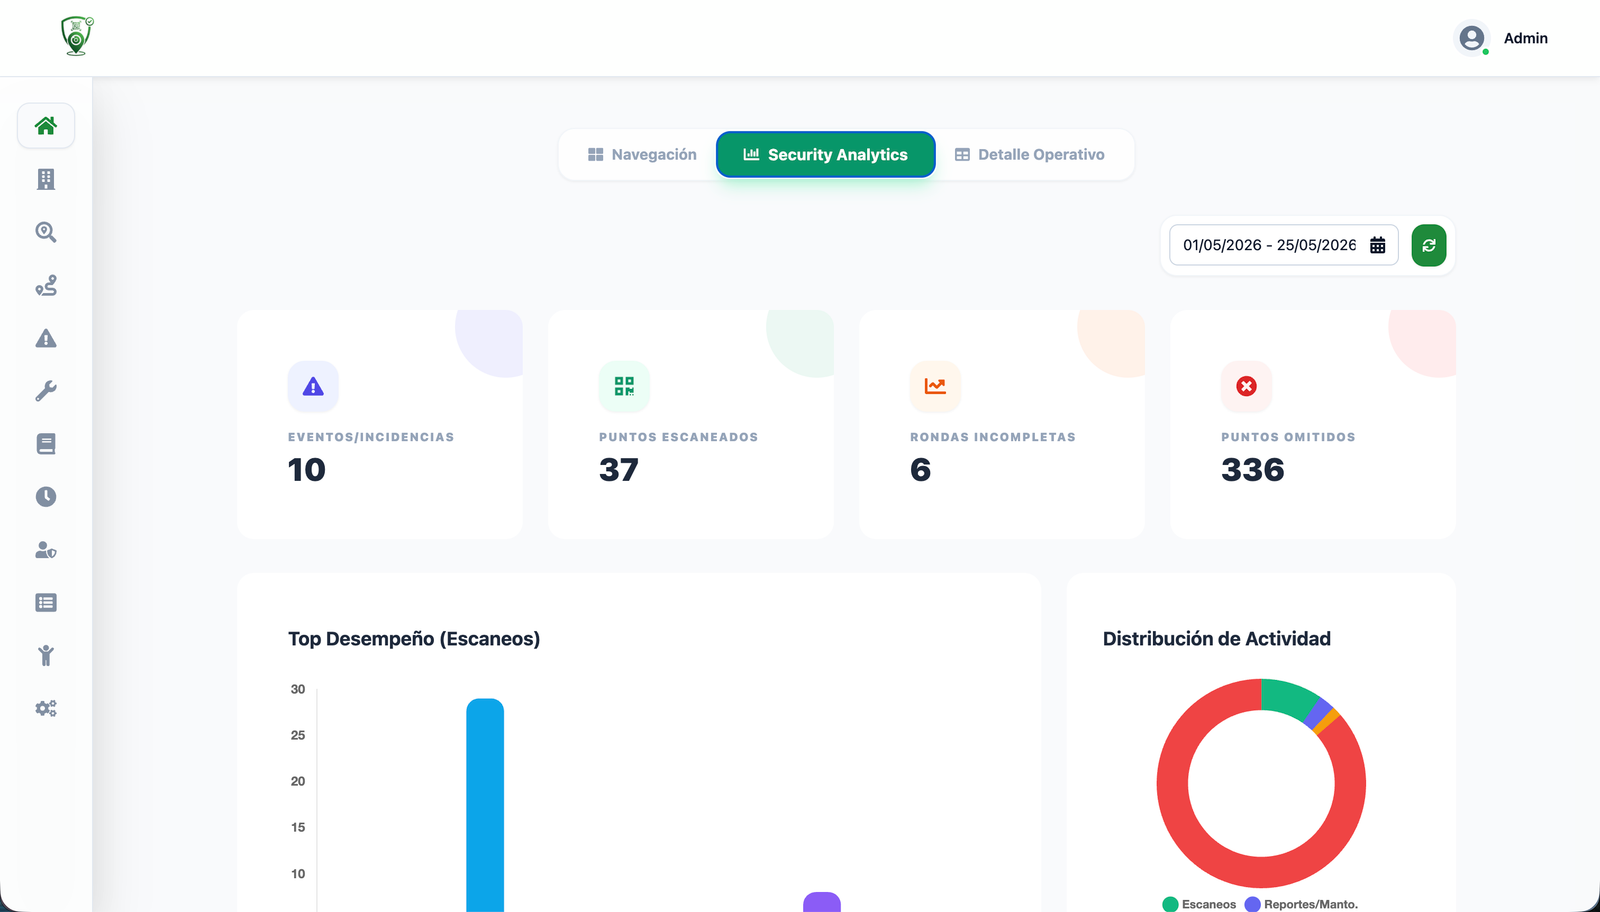Click the Rondas Incompletas chart icon
This screenshot has height=912, width=1600.
click(935, 386)
